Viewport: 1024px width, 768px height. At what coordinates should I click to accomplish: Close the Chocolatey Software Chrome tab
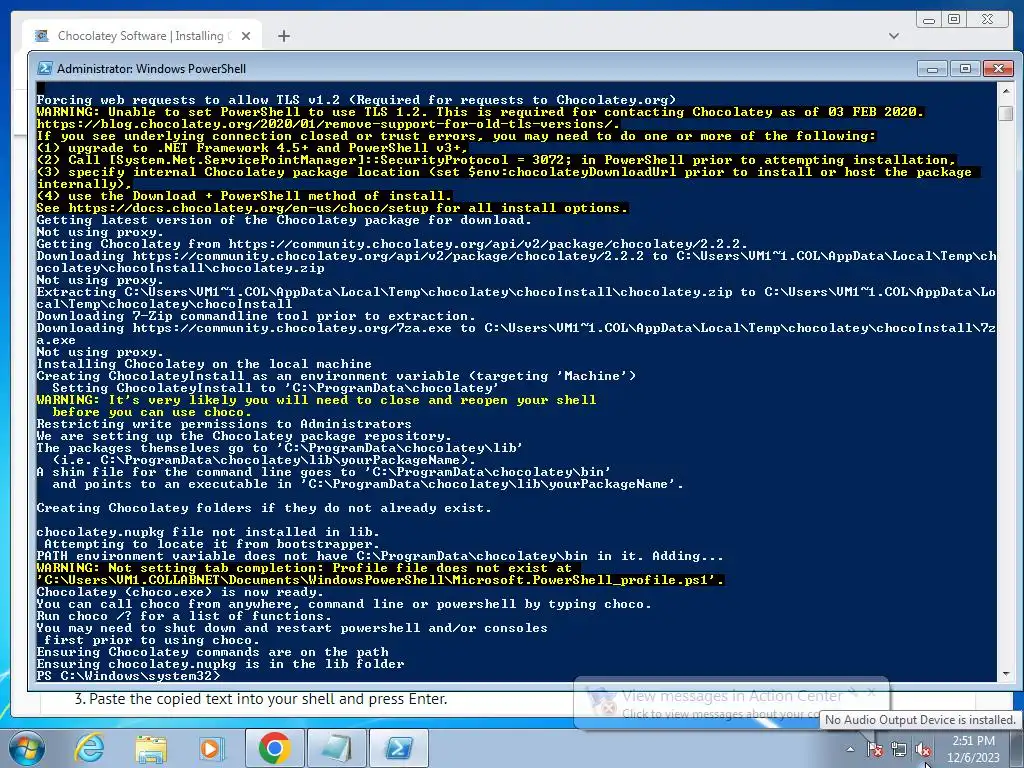pos(246,36)
